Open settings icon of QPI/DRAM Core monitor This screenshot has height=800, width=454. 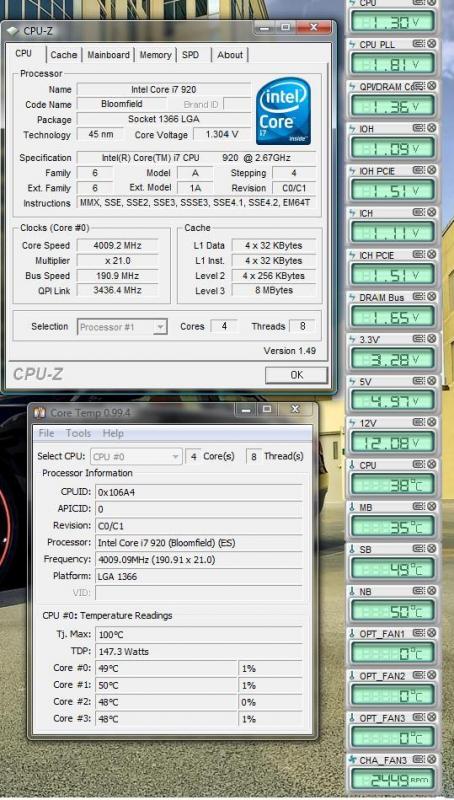coord(419,86)
